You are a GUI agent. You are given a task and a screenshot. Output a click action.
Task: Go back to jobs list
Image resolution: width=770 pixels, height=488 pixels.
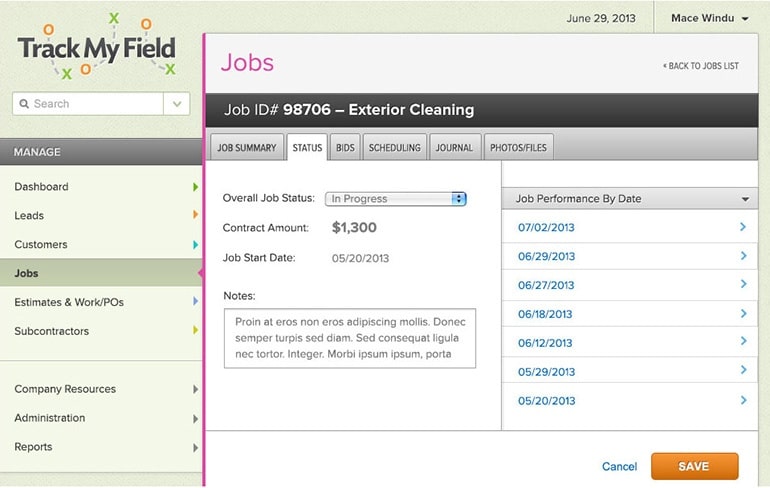(x=701, y=66)
